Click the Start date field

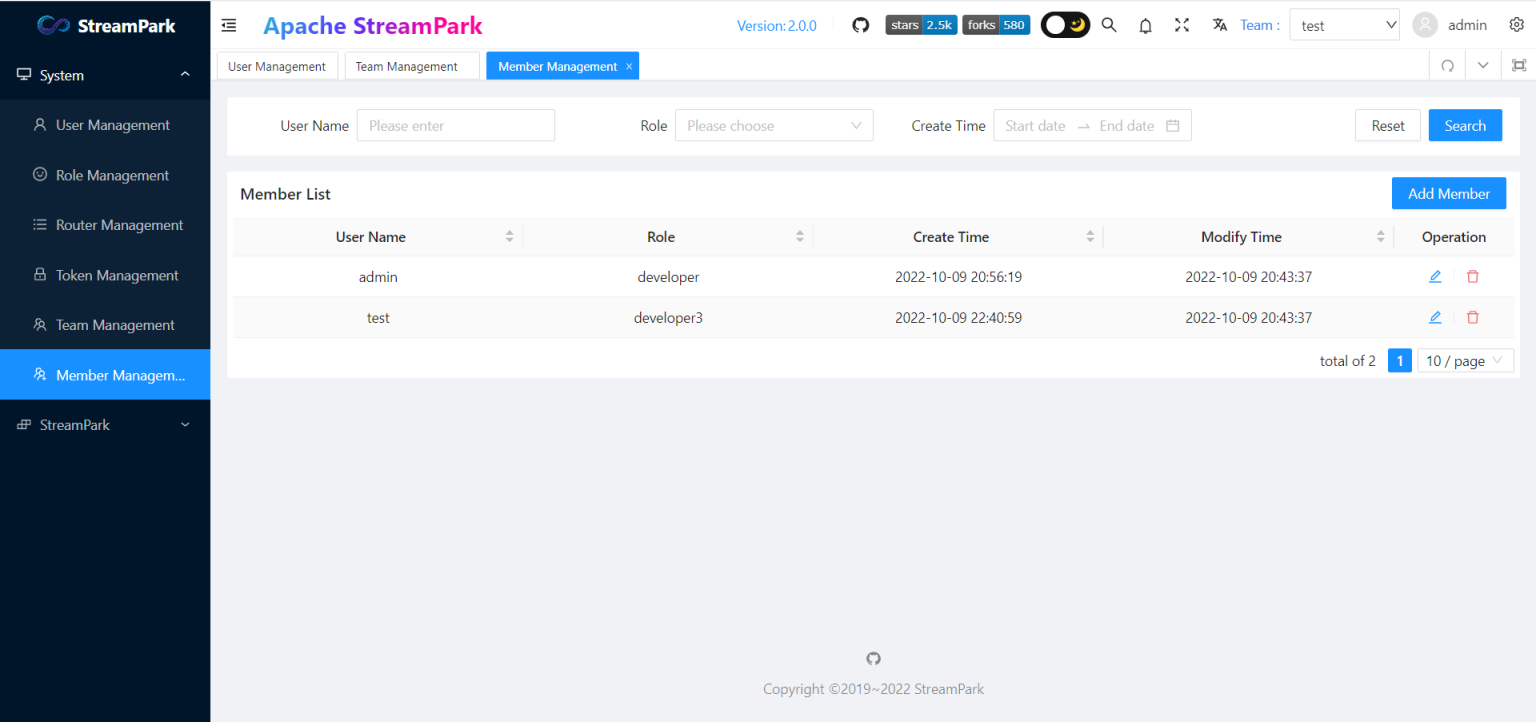pyautogui.click(x=1035, y=126)
